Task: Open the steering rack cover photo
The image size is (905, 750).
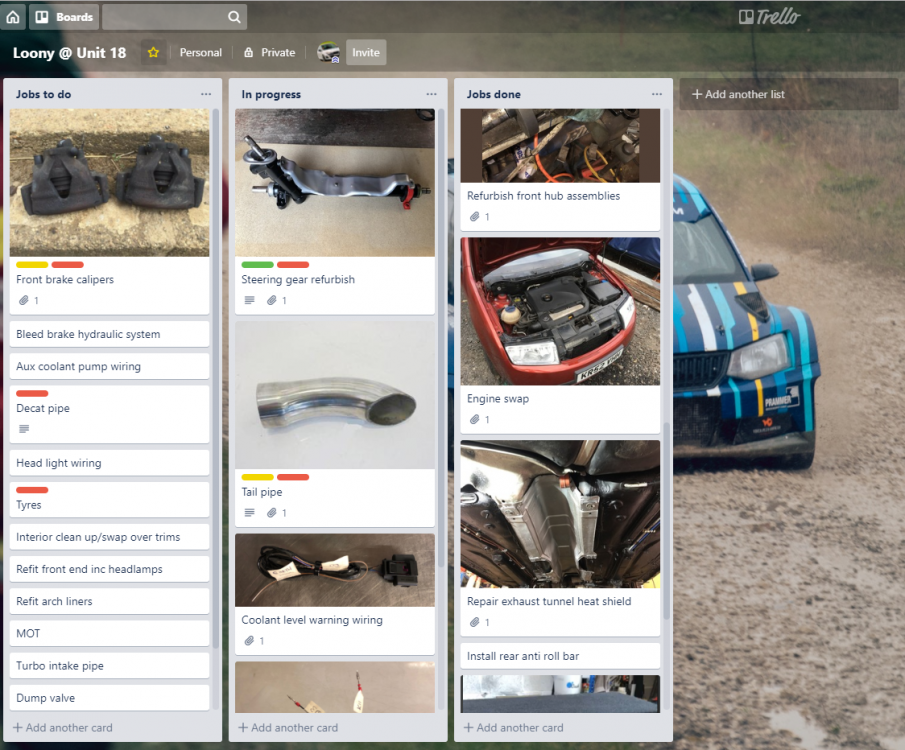Action: click(335, 182)
